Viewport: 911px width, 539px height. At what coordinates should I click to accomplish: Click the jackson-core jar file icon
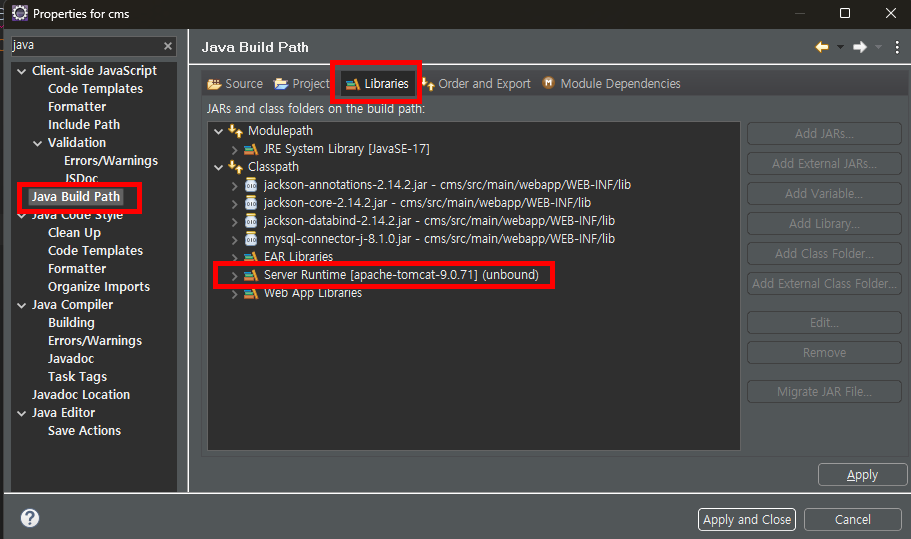(x=251, y=203)
